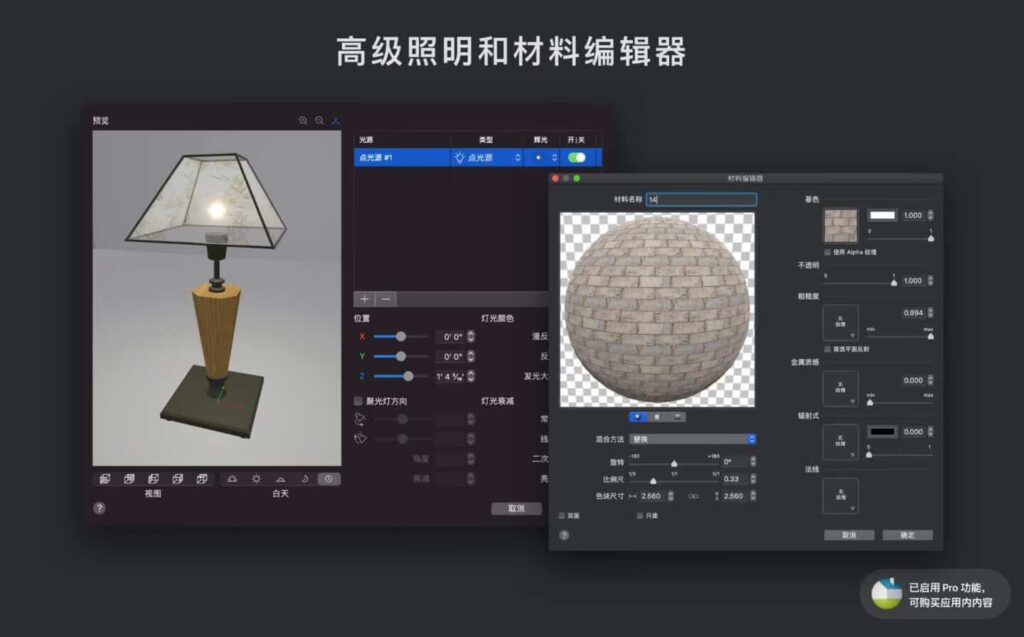Click the walkthrough person icon in preview header
Screen dimensions: 1024x637
(335, 120)
